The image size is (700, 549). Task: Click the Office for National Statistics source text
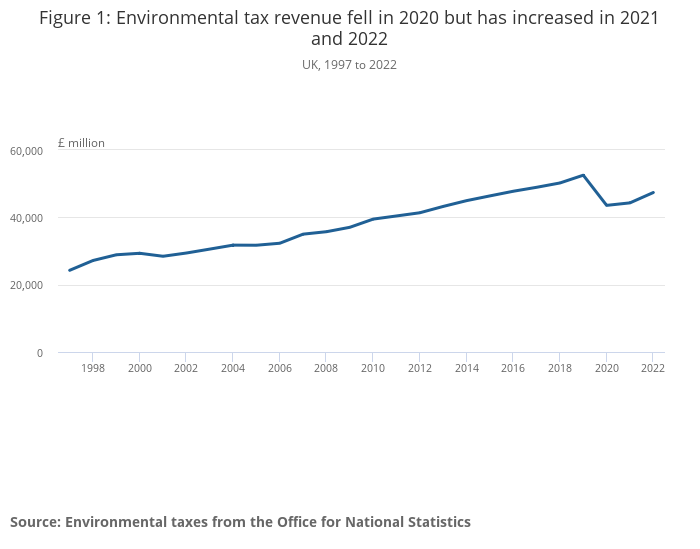pyautogui.click(x=240, y=522)
